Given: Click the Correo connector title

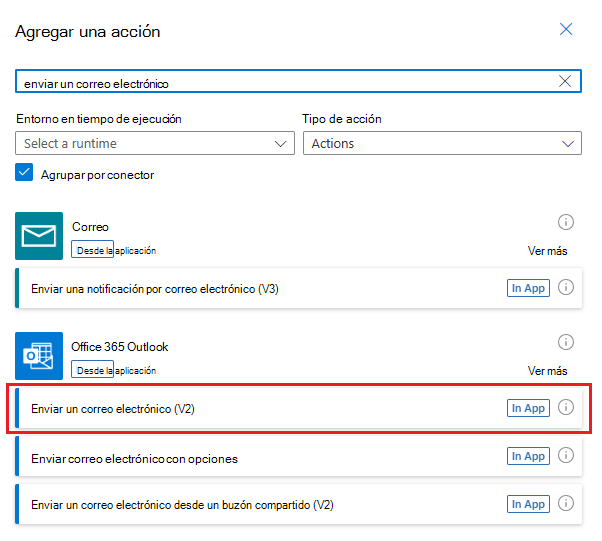Looking at the screenshot, I should [x=90, y=227].
